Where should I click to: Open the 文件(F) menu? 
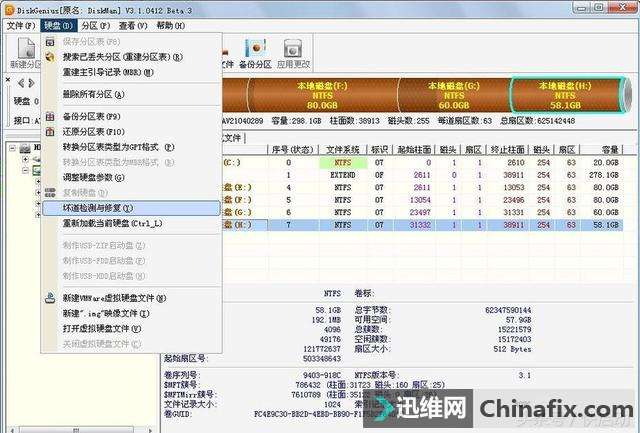(20, 26)
